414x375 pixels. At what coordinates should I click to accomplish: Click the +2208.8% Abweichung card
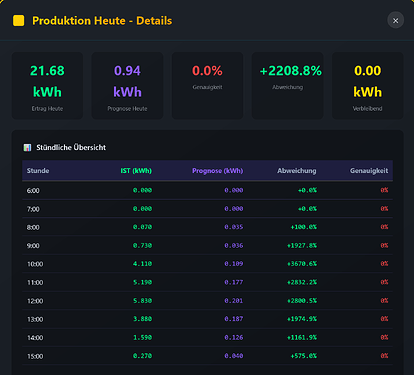click(x=287, y=85)
